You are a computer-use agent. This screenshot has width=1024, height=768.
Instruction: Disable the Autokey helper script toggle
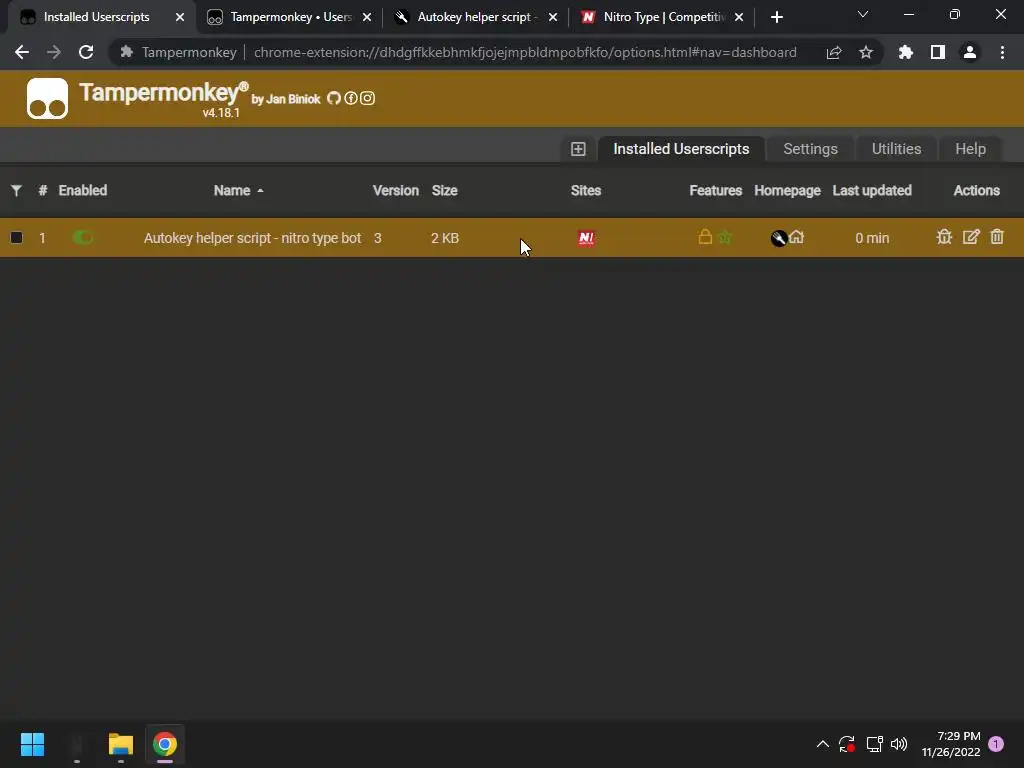point(83,238)
